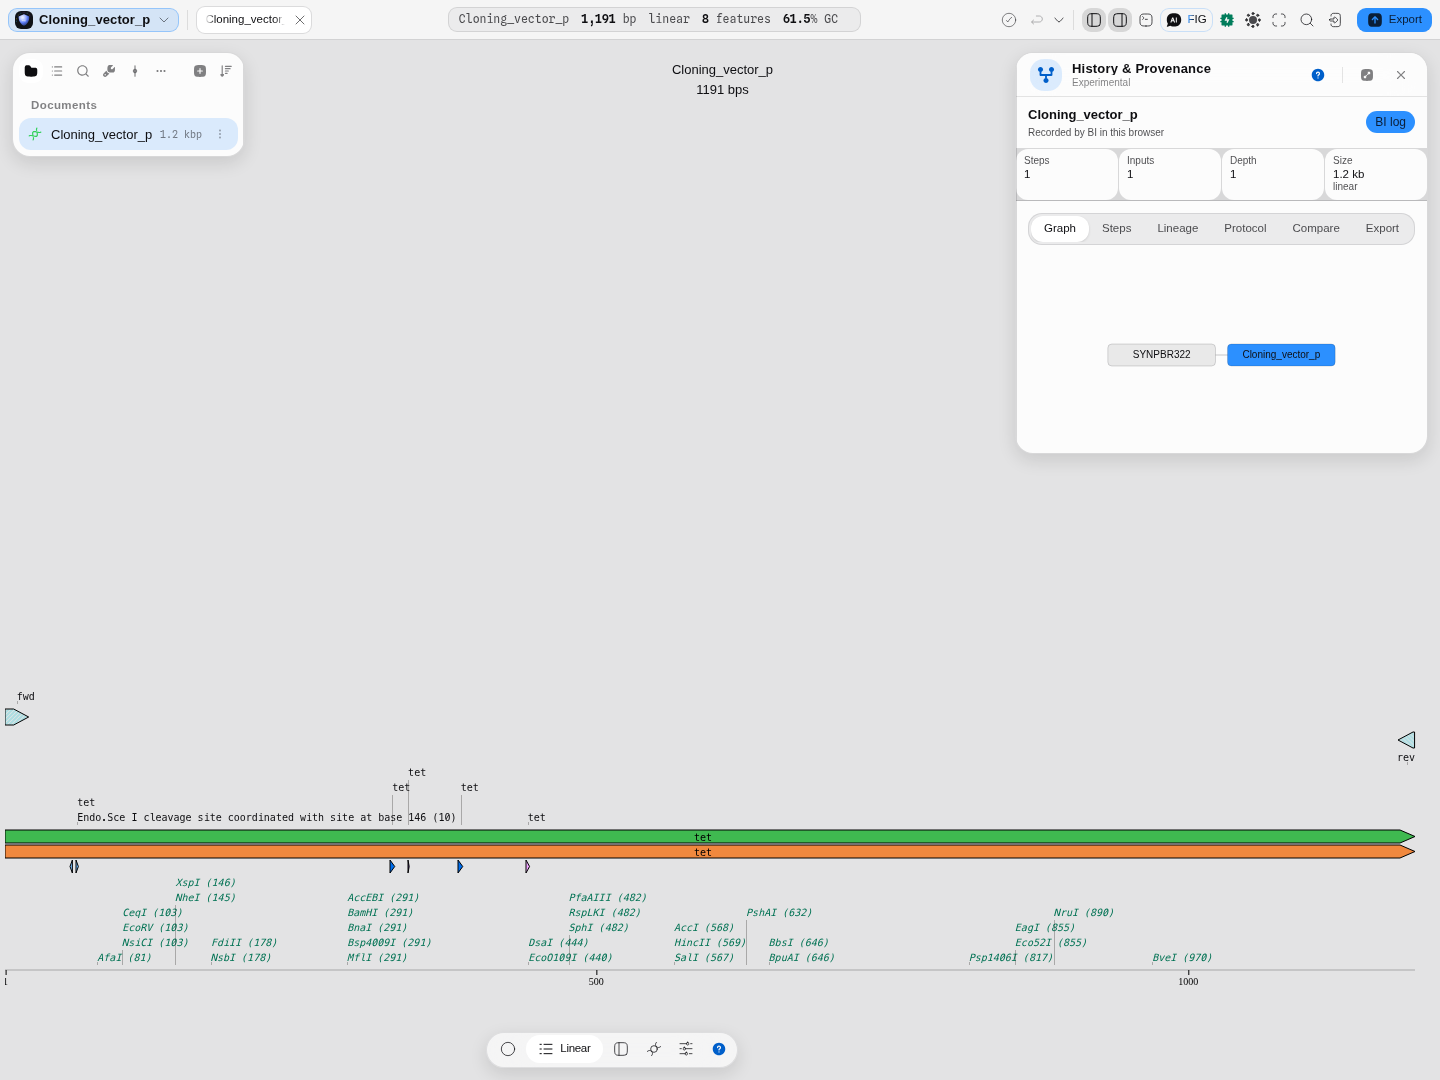Open the Export tab in provenance panel

pos(1382,229)
